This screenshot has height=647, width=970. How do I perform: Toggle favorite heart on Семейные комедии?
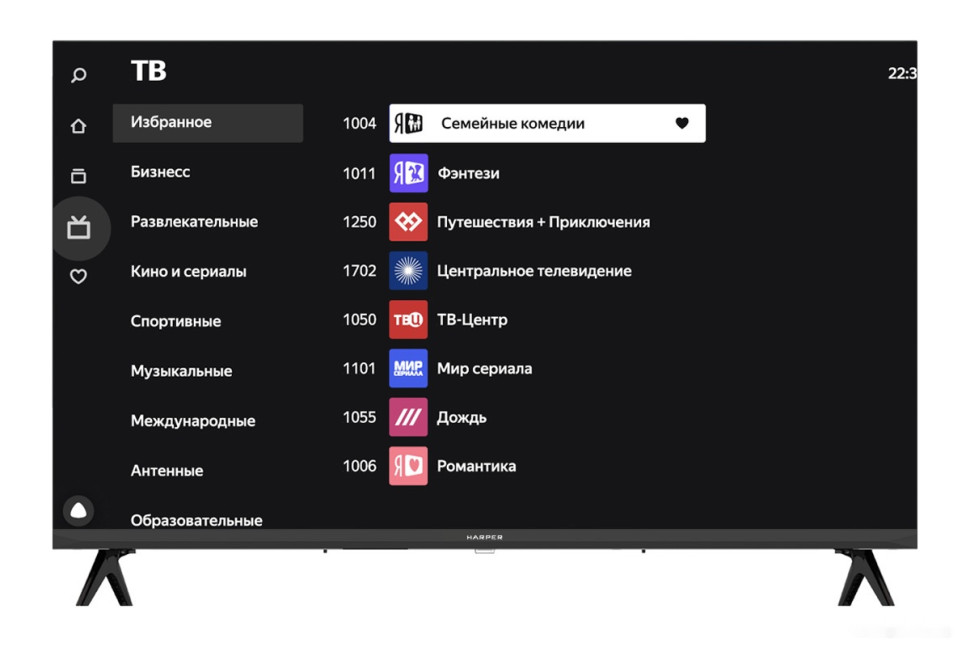point(682,124)
